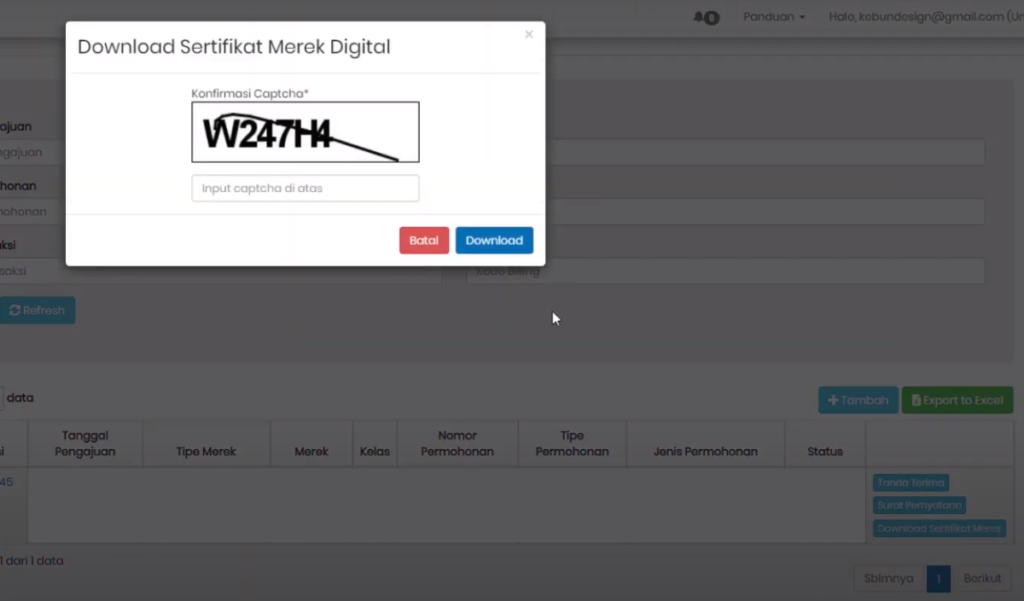The width and height of the screenshot is (1024, 601).
Task: Click the Tanggal Pengajuan column header
Action: tap(85, 443)
